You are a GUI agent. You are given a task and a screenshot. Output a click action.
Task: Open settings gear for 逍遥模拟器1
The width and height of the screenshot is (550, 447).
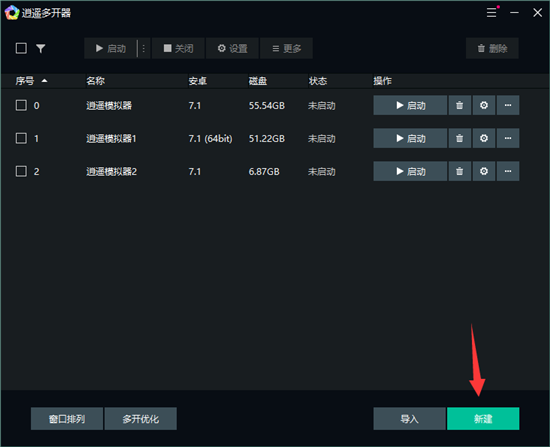pyautogui.click(x=484, y=138)
